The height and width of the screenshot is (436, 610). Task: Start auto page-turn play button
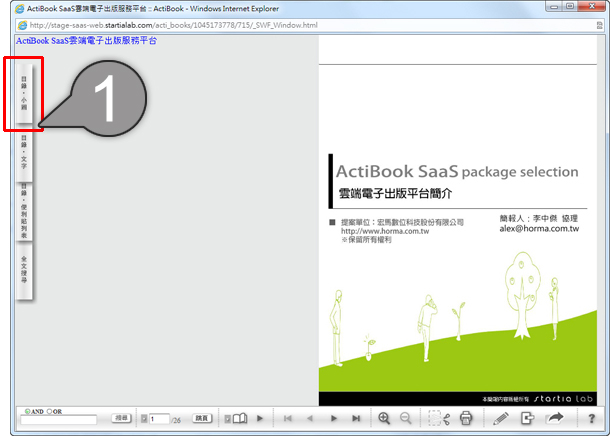[260, 418]
